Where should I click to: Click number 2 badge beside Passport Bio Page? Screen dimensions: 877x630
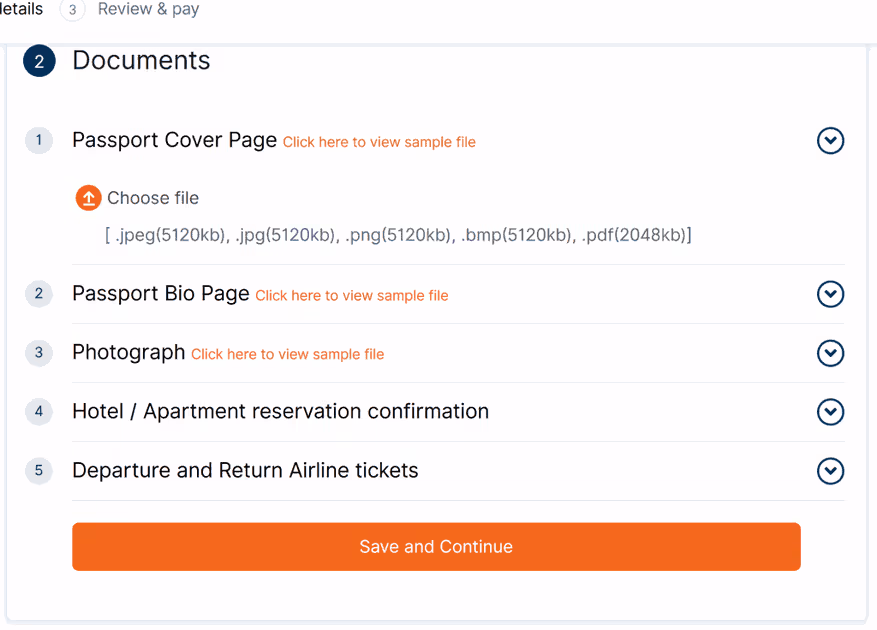39,293
